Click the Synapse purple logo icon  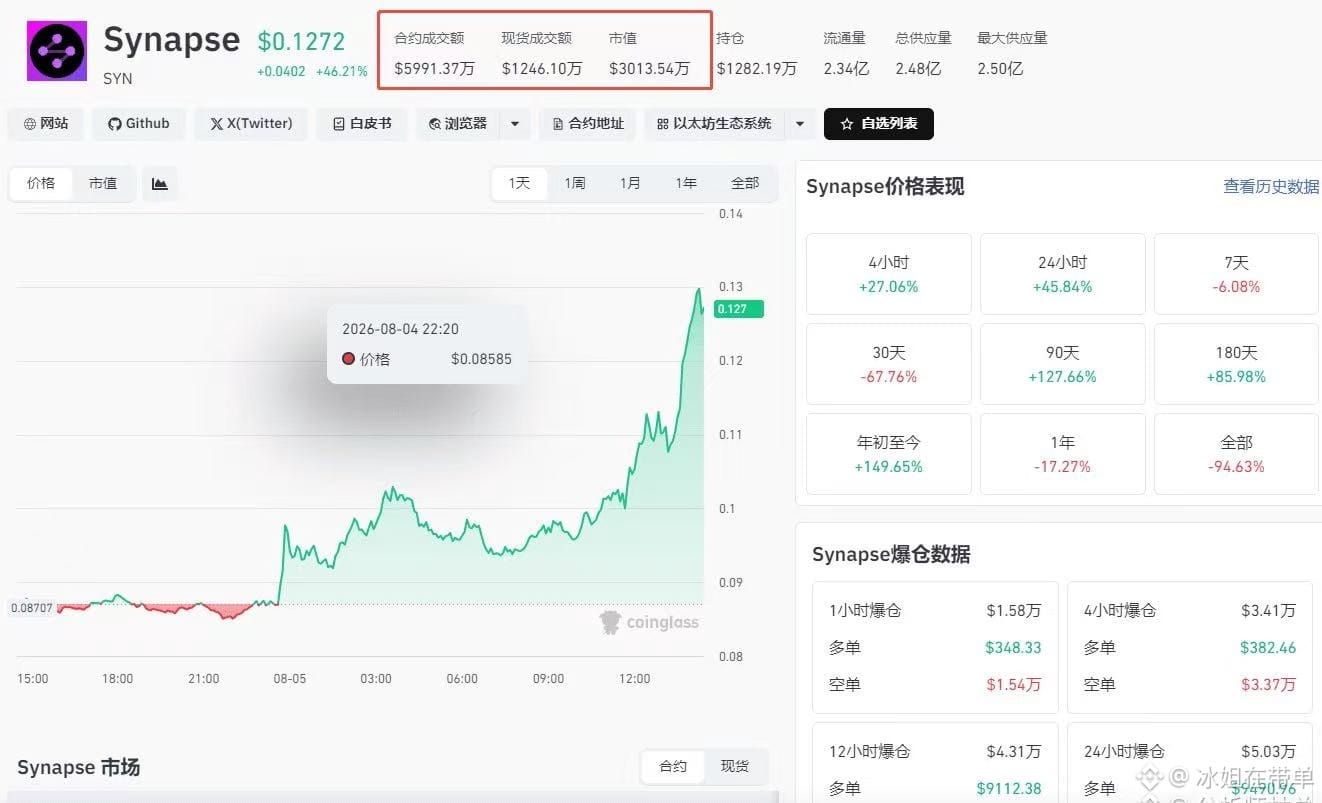(57, 51)
